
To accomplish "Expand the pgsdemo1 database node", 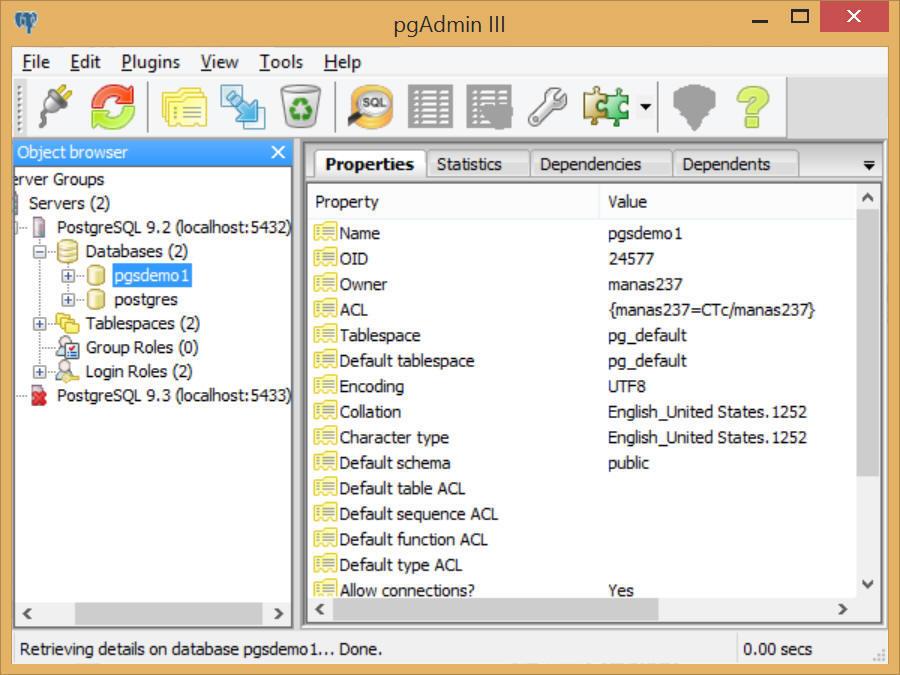I will pyautogui.click(x=68, y=276).
